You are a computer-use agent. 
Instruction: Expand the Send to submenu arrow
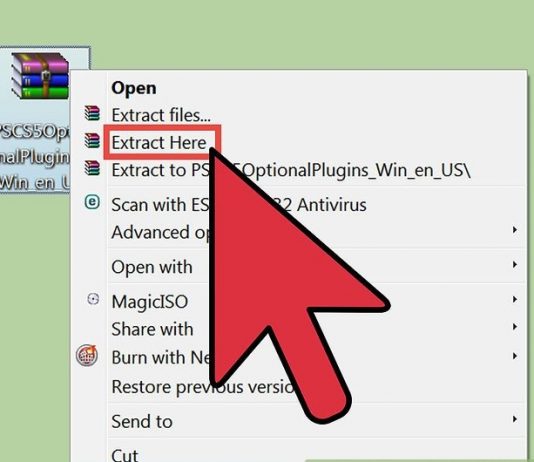point(515,419)
